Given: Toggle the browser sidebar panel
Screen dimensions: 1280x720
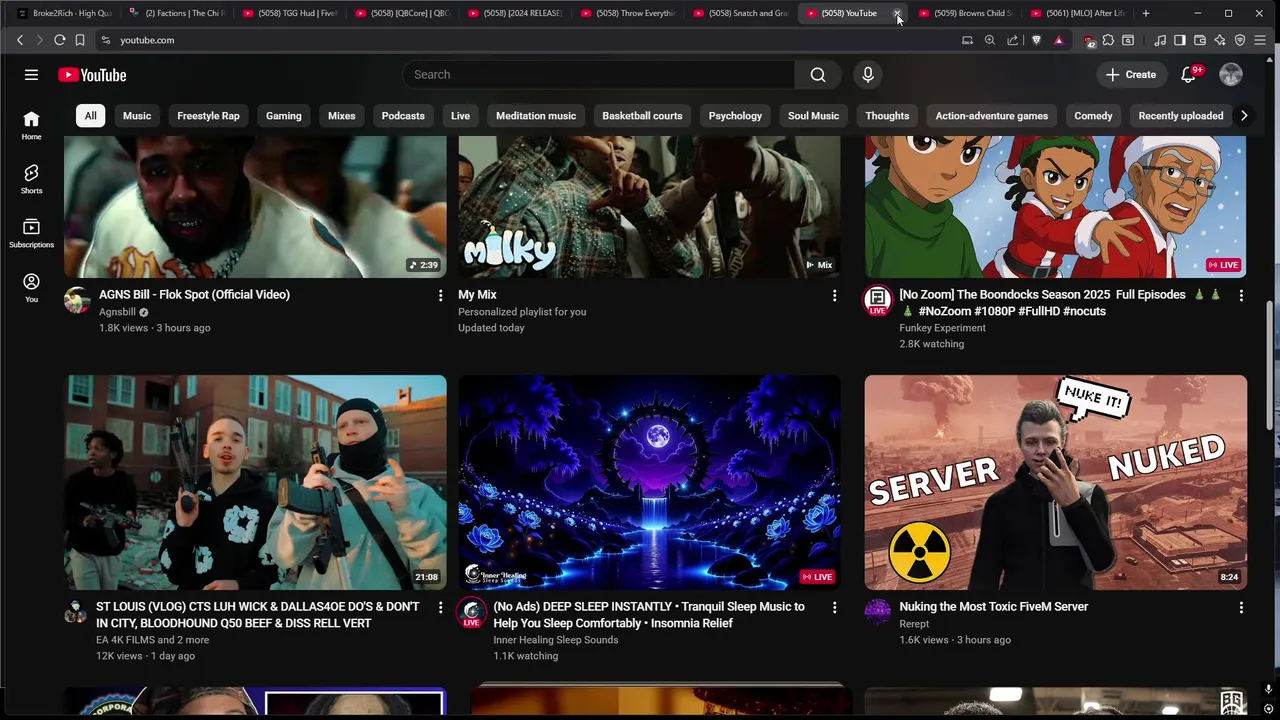Looking at the screenshot, I should (1180, 40).
